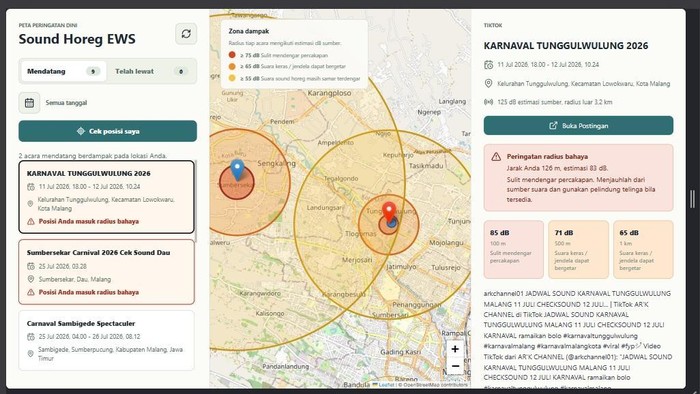Viewport: 700px width, 394px height.
Task: Click the clock icon in Tunggulwulung event card
Action: 31,187
